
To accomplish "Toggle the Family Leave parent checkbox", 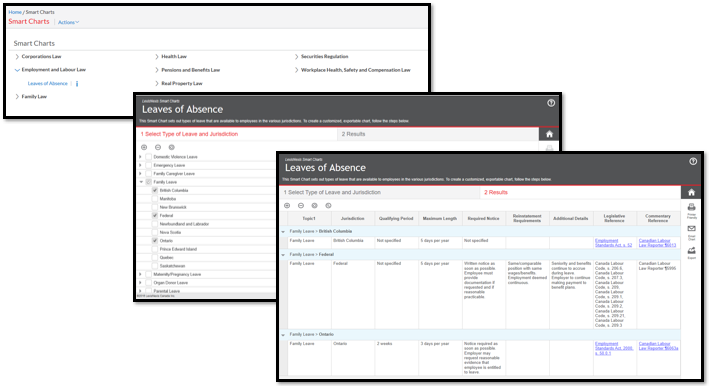I will click(148, 182).
